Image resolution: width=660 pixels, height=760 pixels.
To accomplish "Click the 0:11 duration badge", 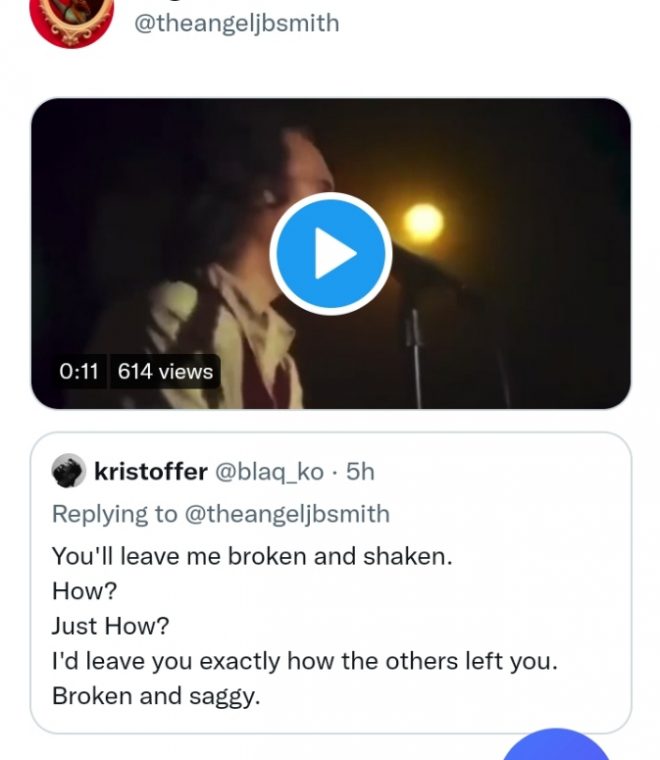I will (x=79, y=371).
